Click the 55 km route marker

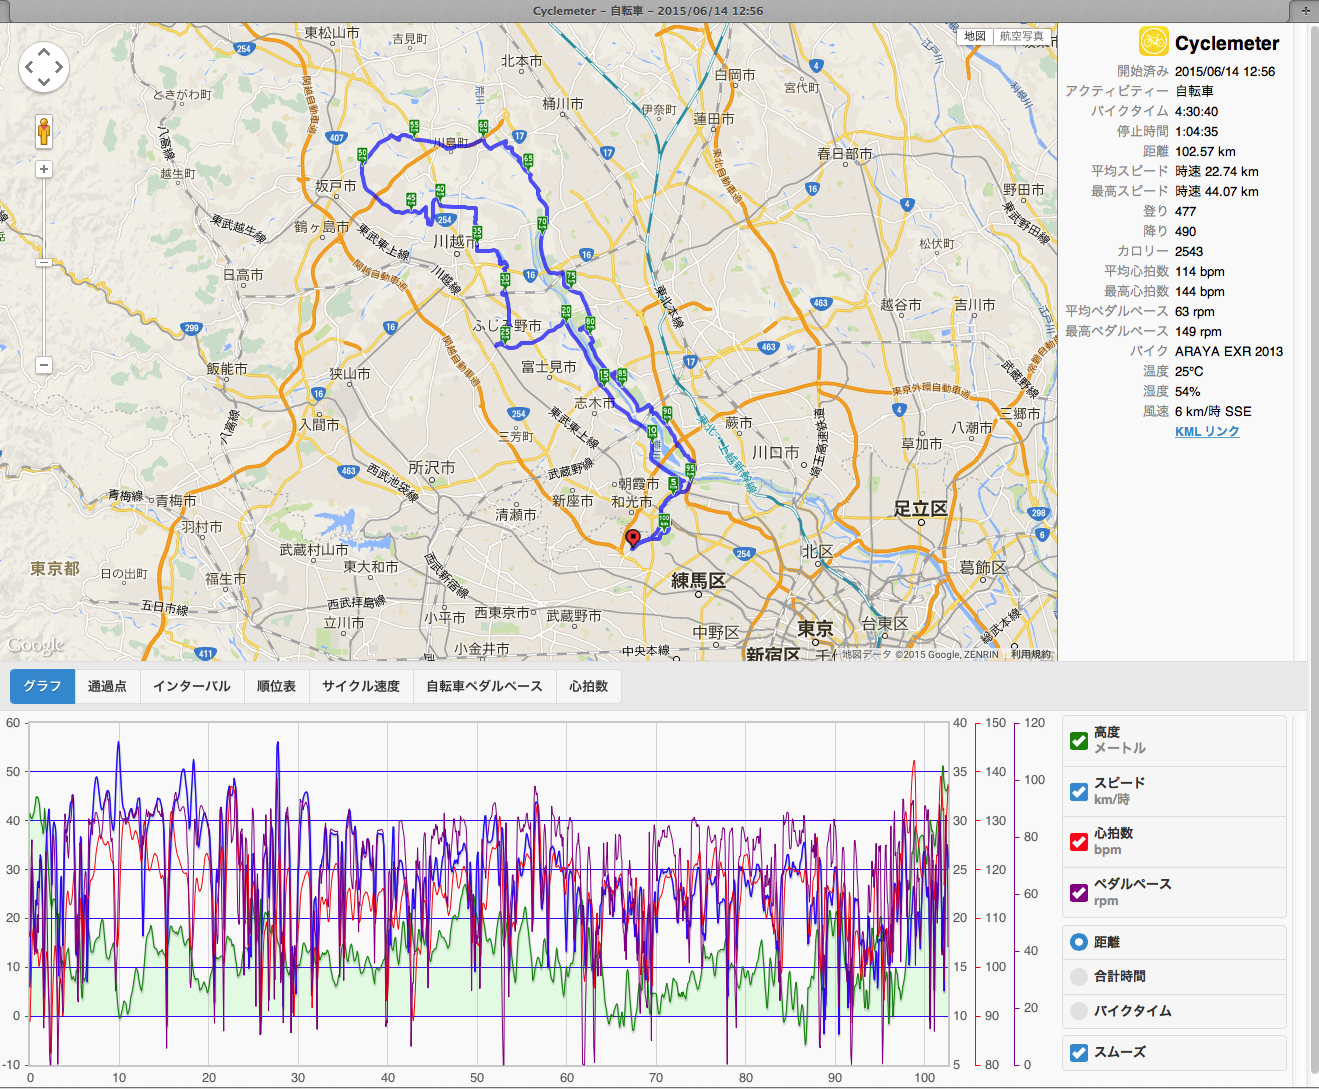pyautogui.click(x=414, y=126)
